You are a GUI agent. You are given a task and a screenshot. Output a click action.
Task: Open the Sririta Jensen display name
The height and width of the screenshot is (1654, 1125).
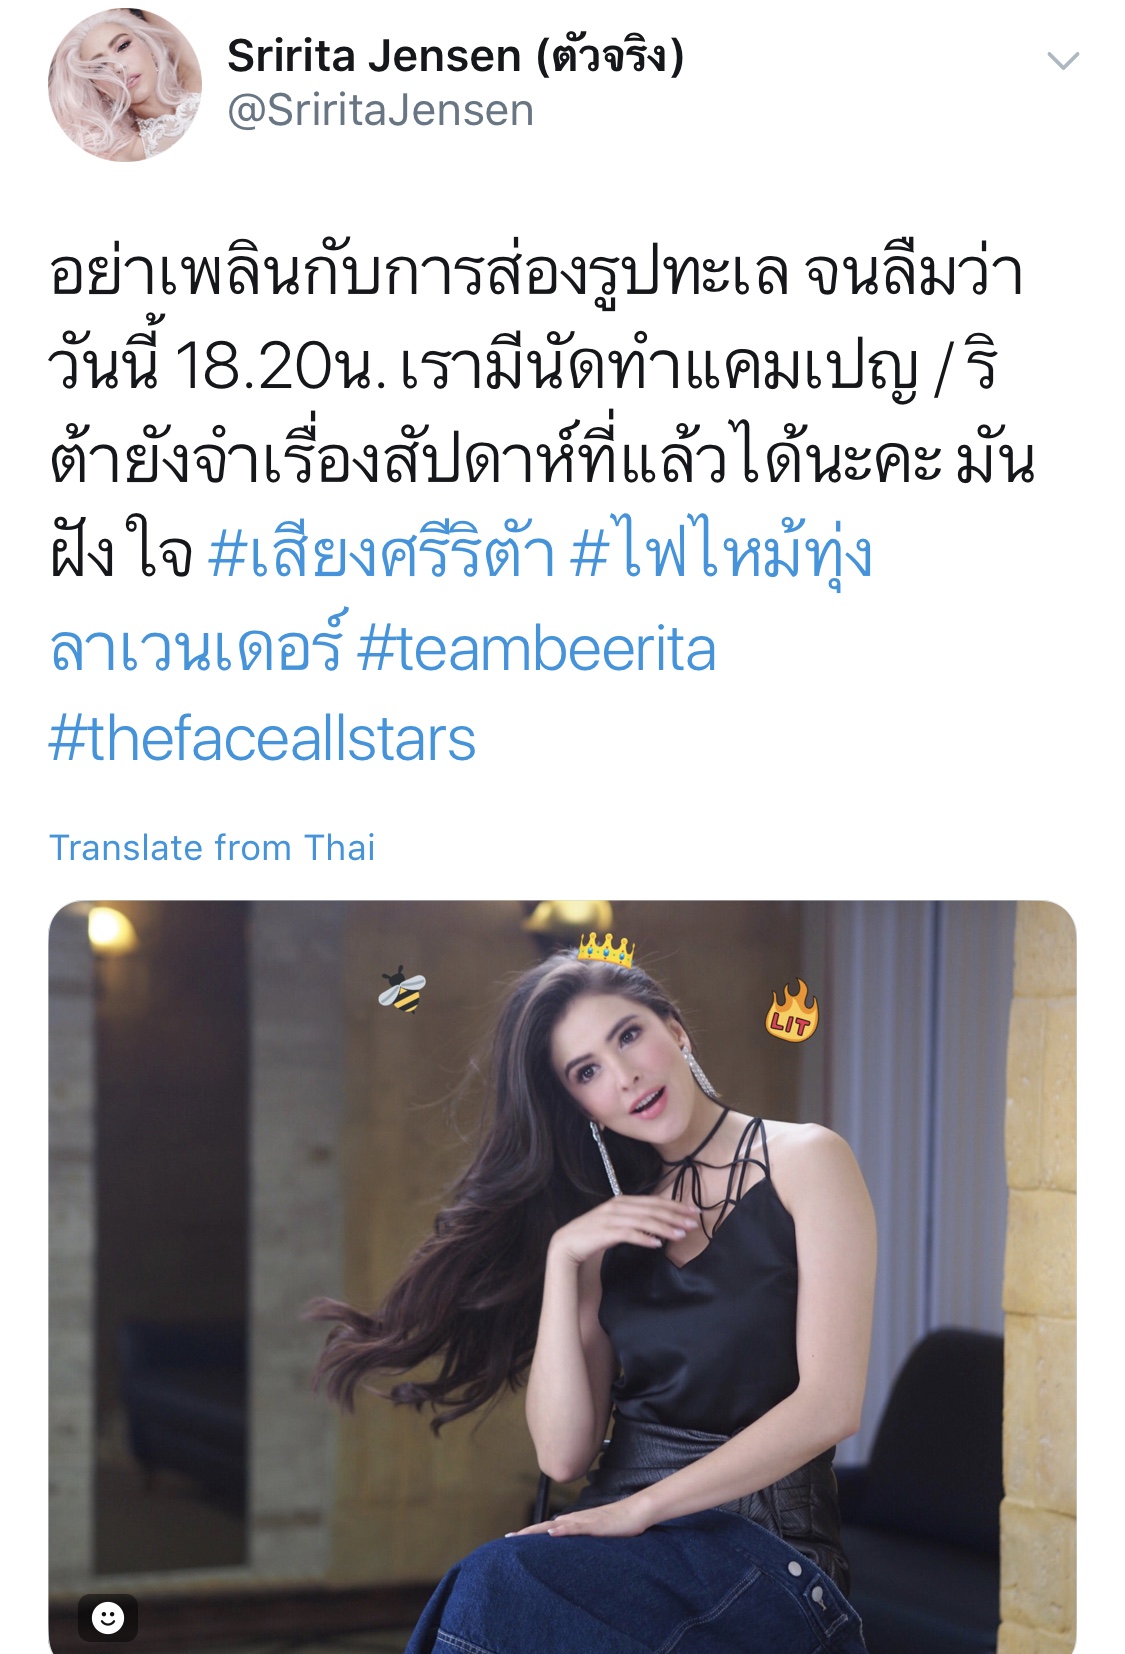pos(455,55)
